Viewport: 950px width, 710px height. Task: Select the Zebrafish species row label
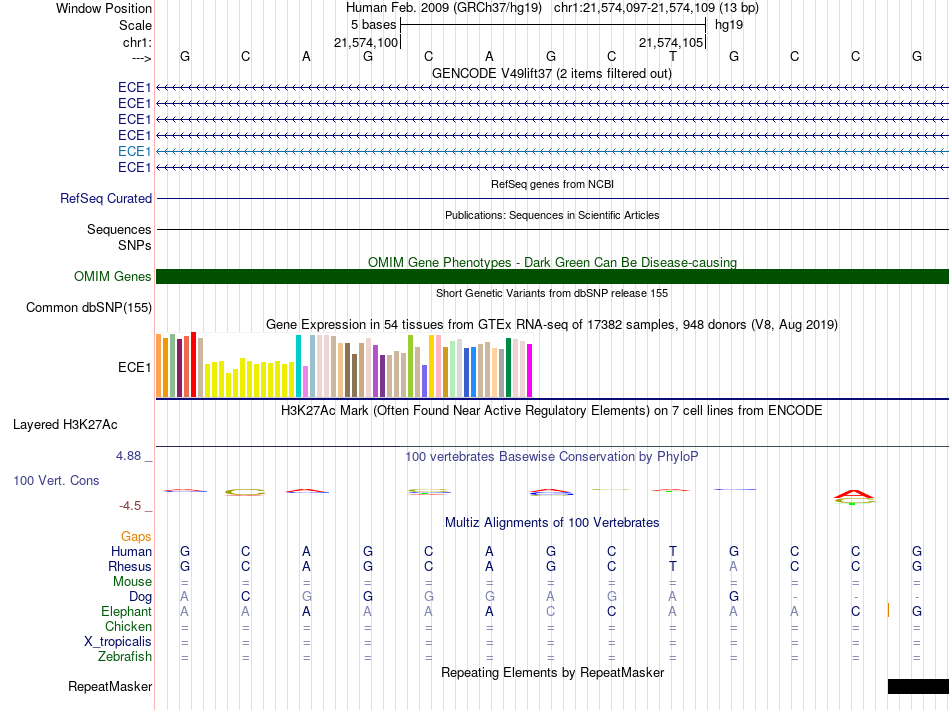tap(125, 656)
